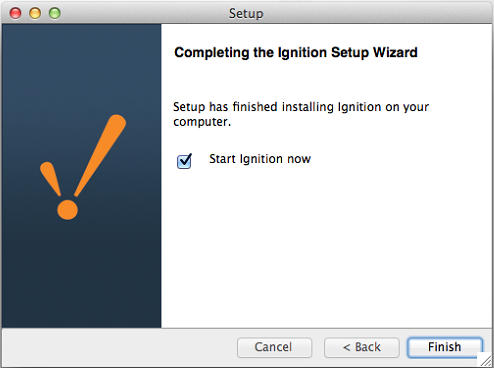Click the orange Ignition logo
The image size is (494, 368).
click(x=83, y=167)
